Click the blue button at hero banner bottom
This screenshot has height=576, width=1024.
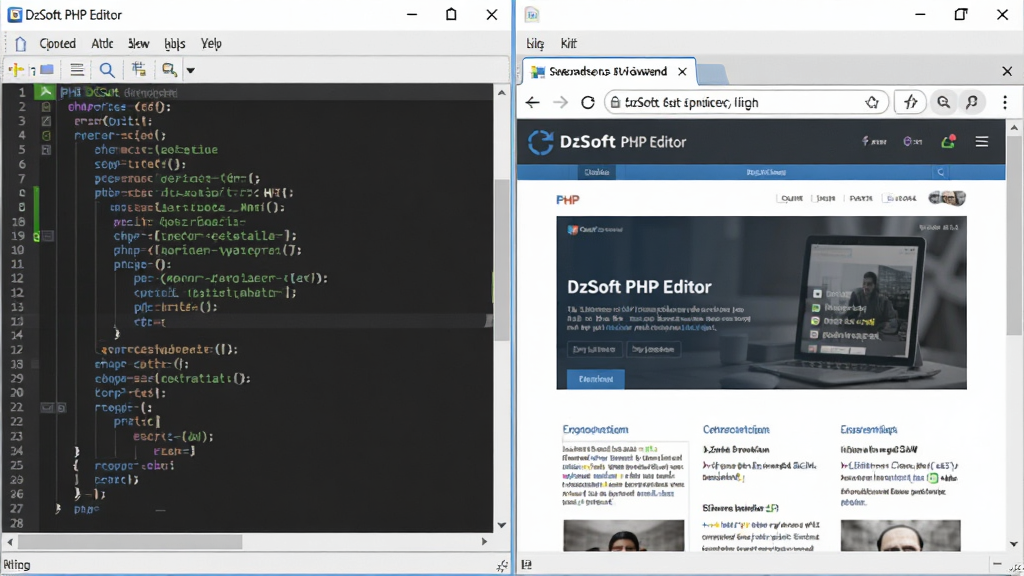click(596, 379)
